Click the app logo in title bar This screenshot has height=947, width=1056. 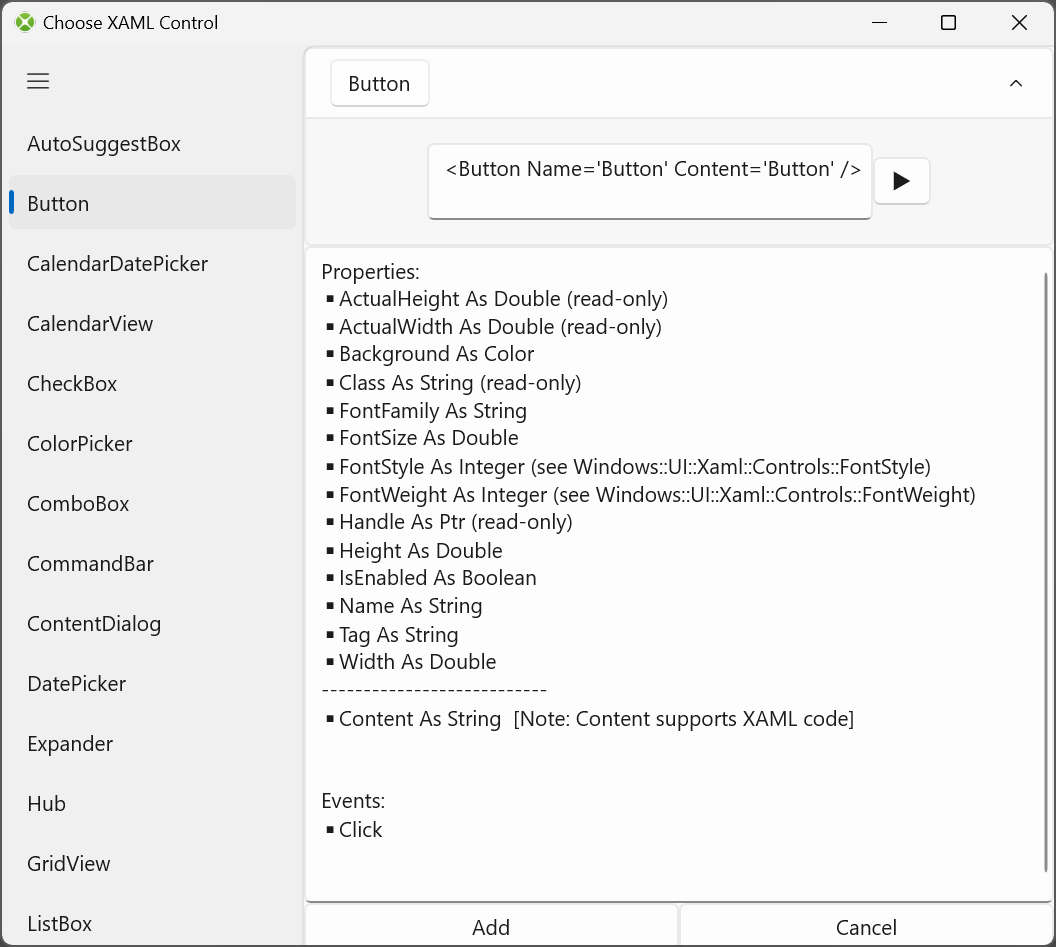[x=25, y=22]
